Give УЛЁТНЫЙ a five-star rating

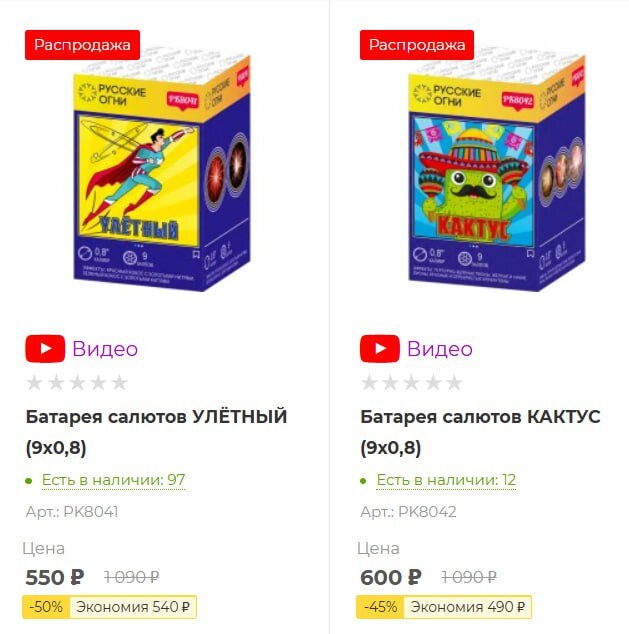click(119, 382)
